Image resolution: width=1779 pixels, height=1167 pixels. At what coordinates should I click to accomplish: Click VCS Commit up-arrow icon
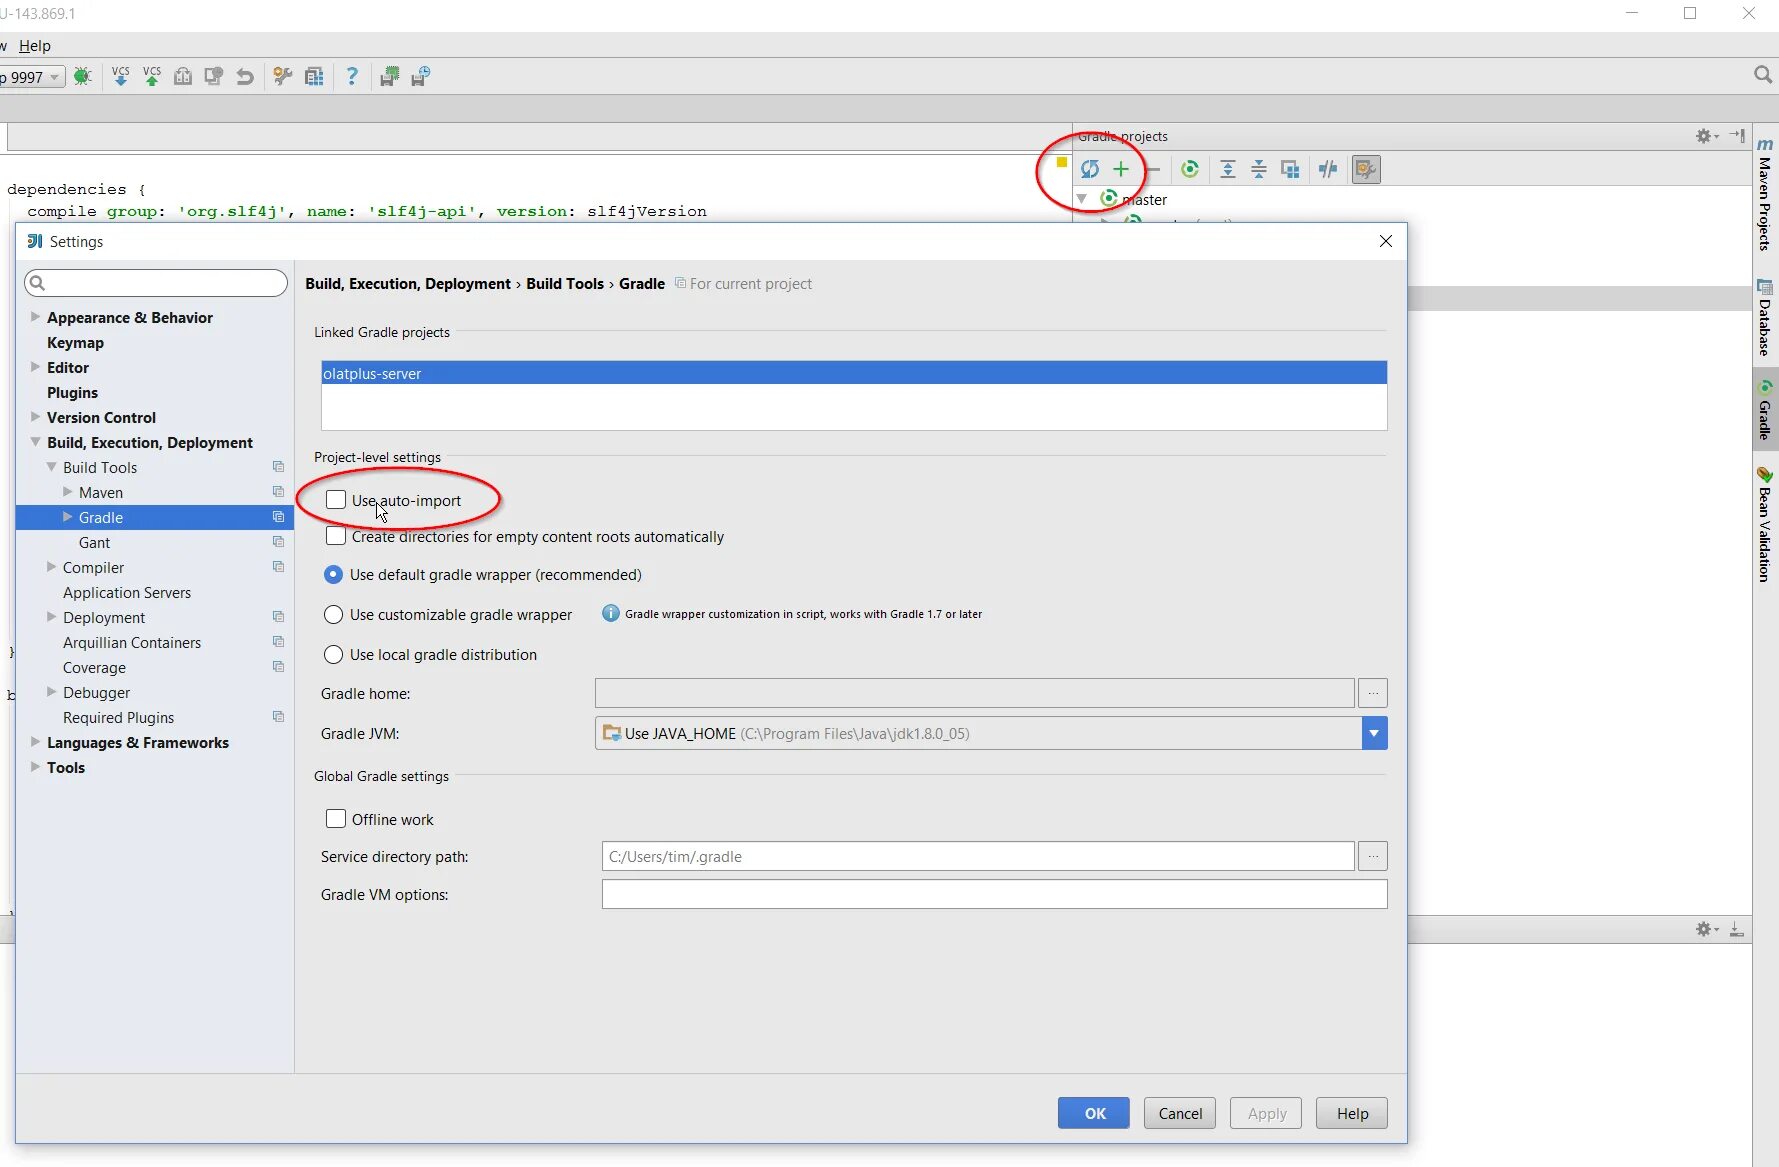pos(152,76)
